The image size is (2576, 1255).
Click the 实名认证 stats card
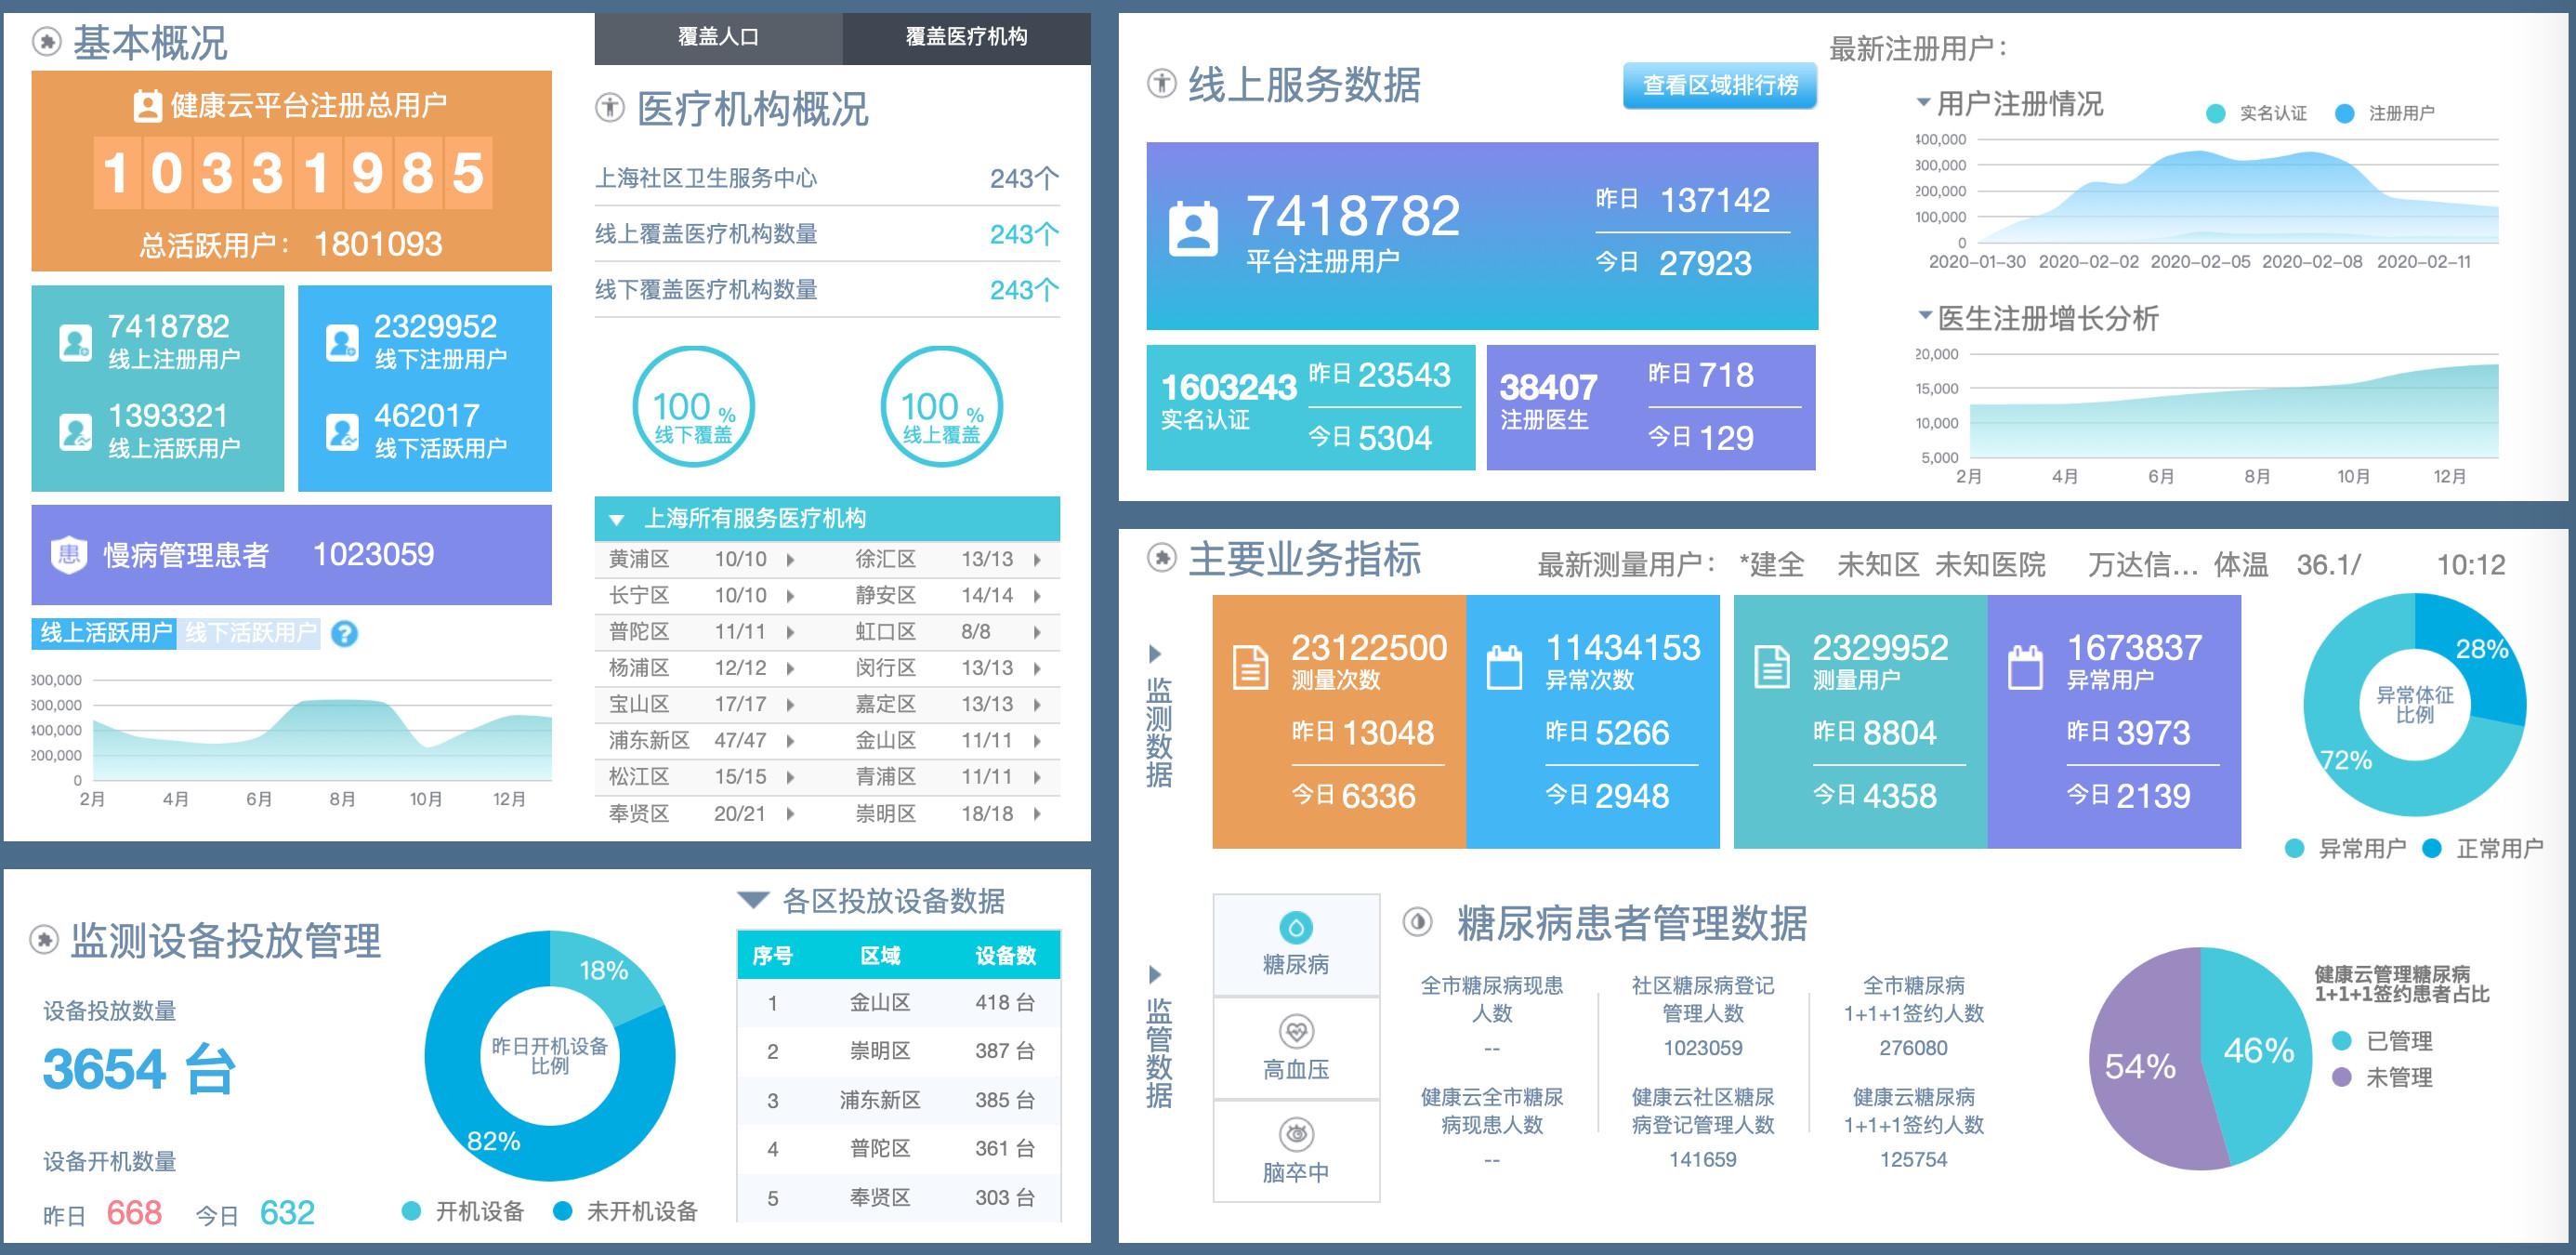(x=1310, y=407)
